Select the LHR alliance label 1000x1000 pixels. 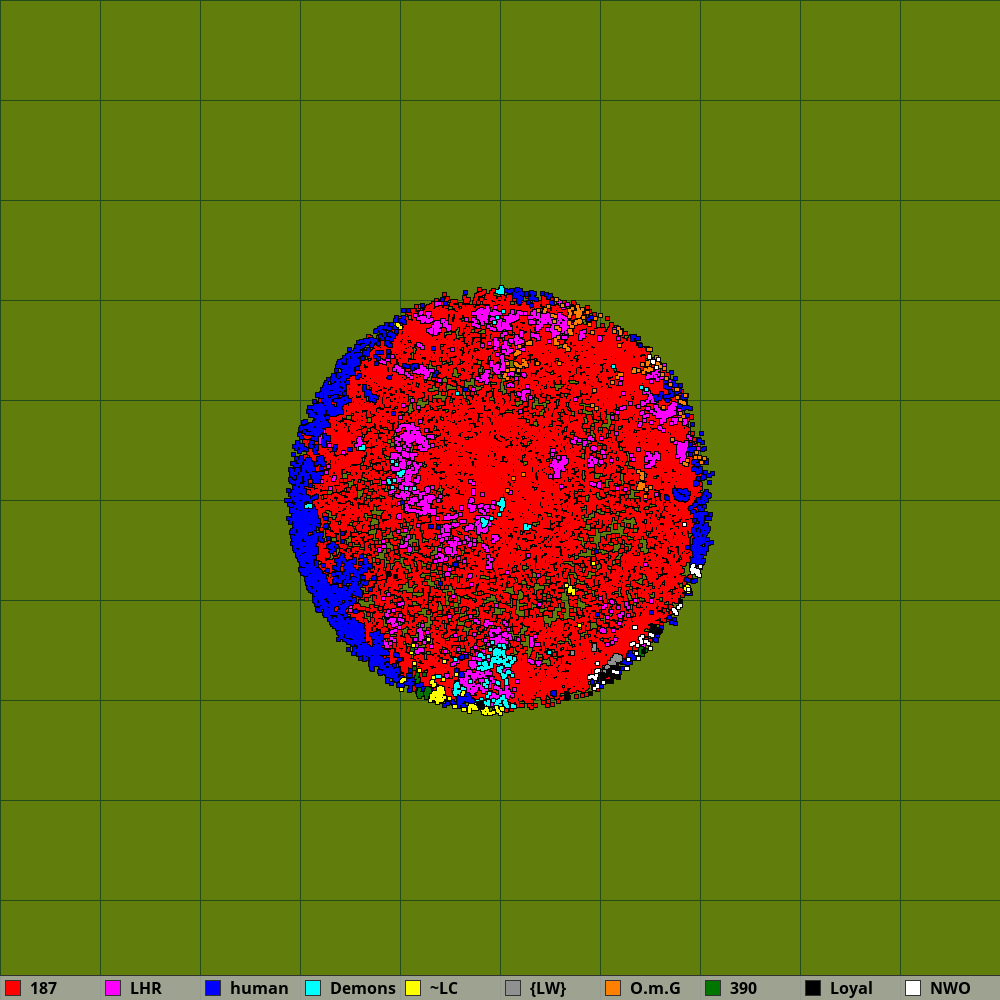point(145,988)
